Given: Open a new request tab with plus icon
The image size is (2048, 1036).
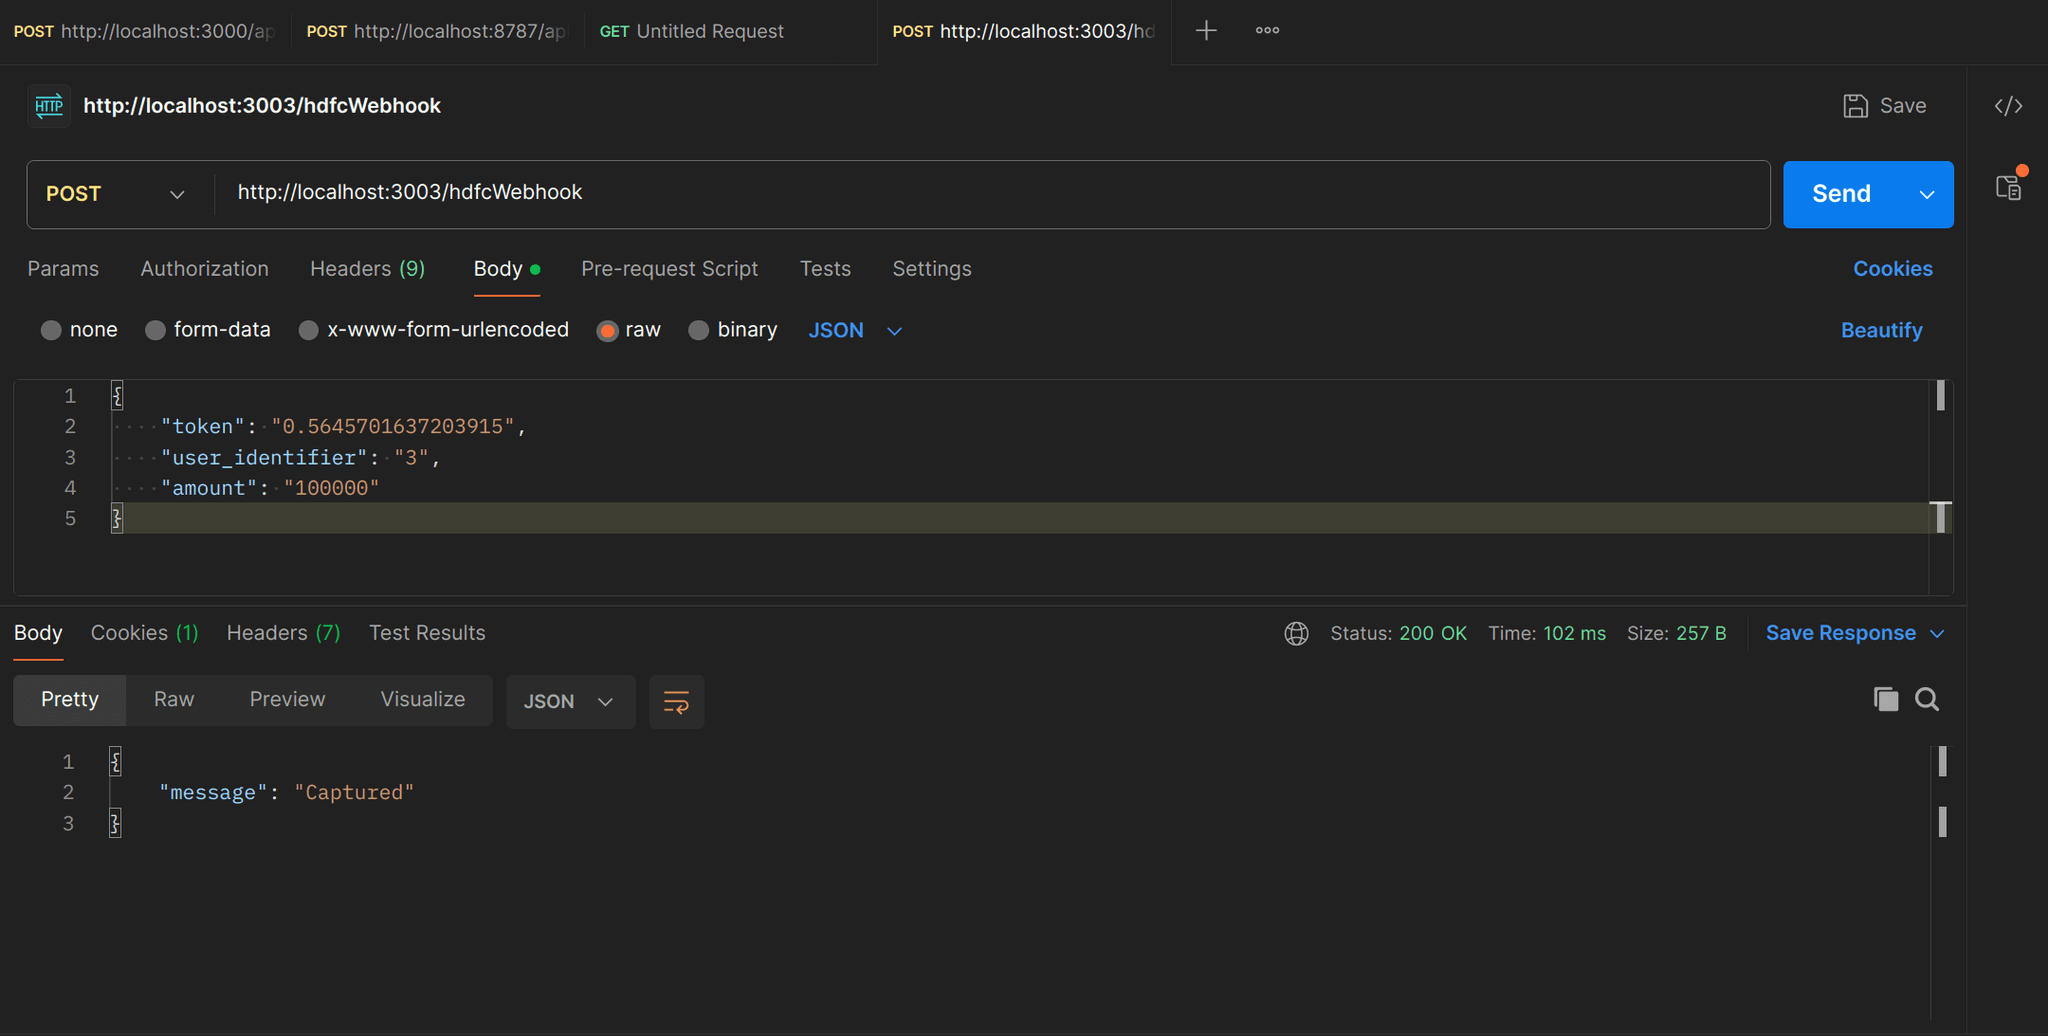Looking at the screenshot, I should 1206,31.
